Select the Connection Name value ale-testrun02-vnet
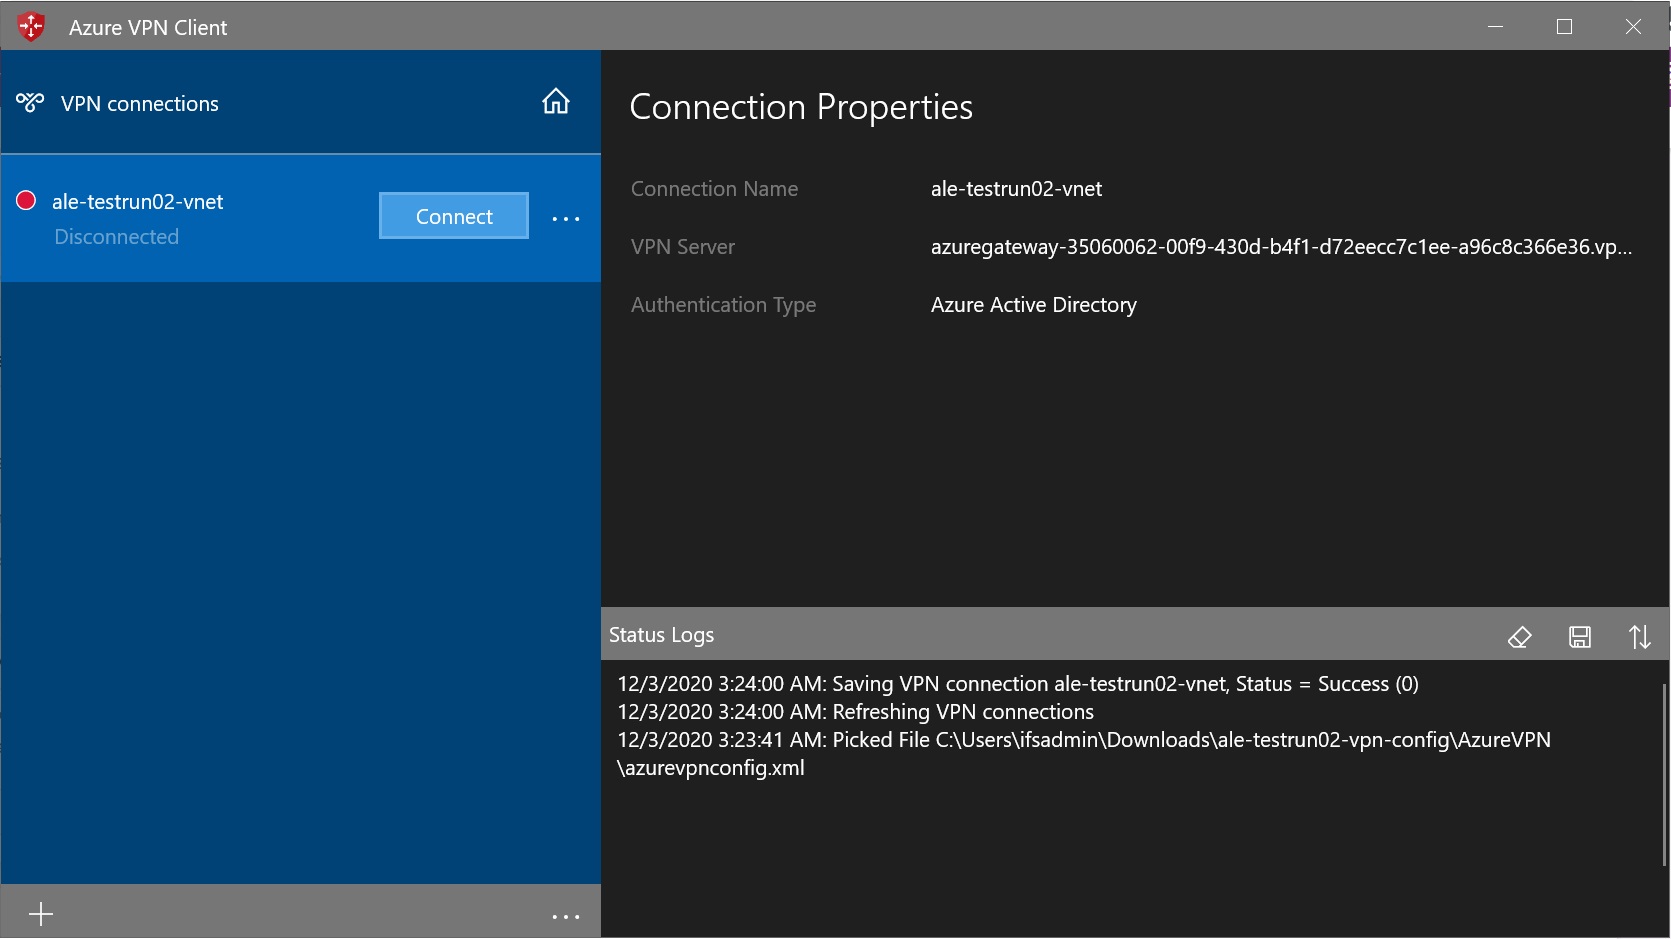 pyautogui.click(x=1016, y=189)
